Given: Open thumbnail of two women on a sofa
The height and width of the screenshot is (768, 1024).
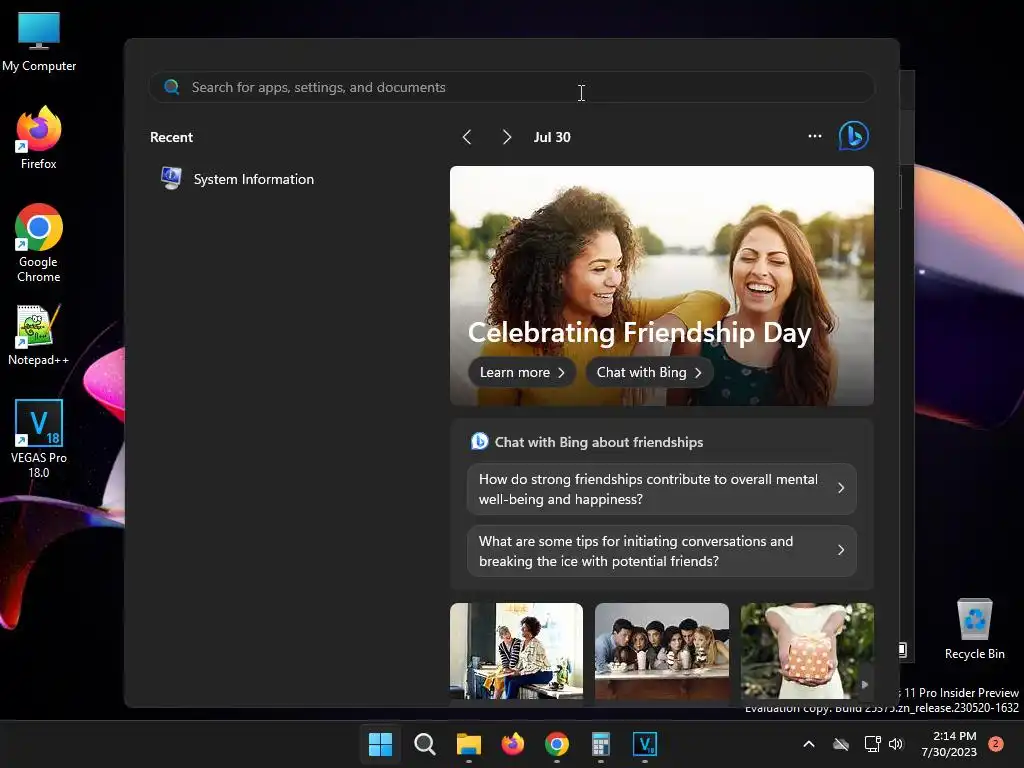Looking at the screenshot, I should 517,651.
